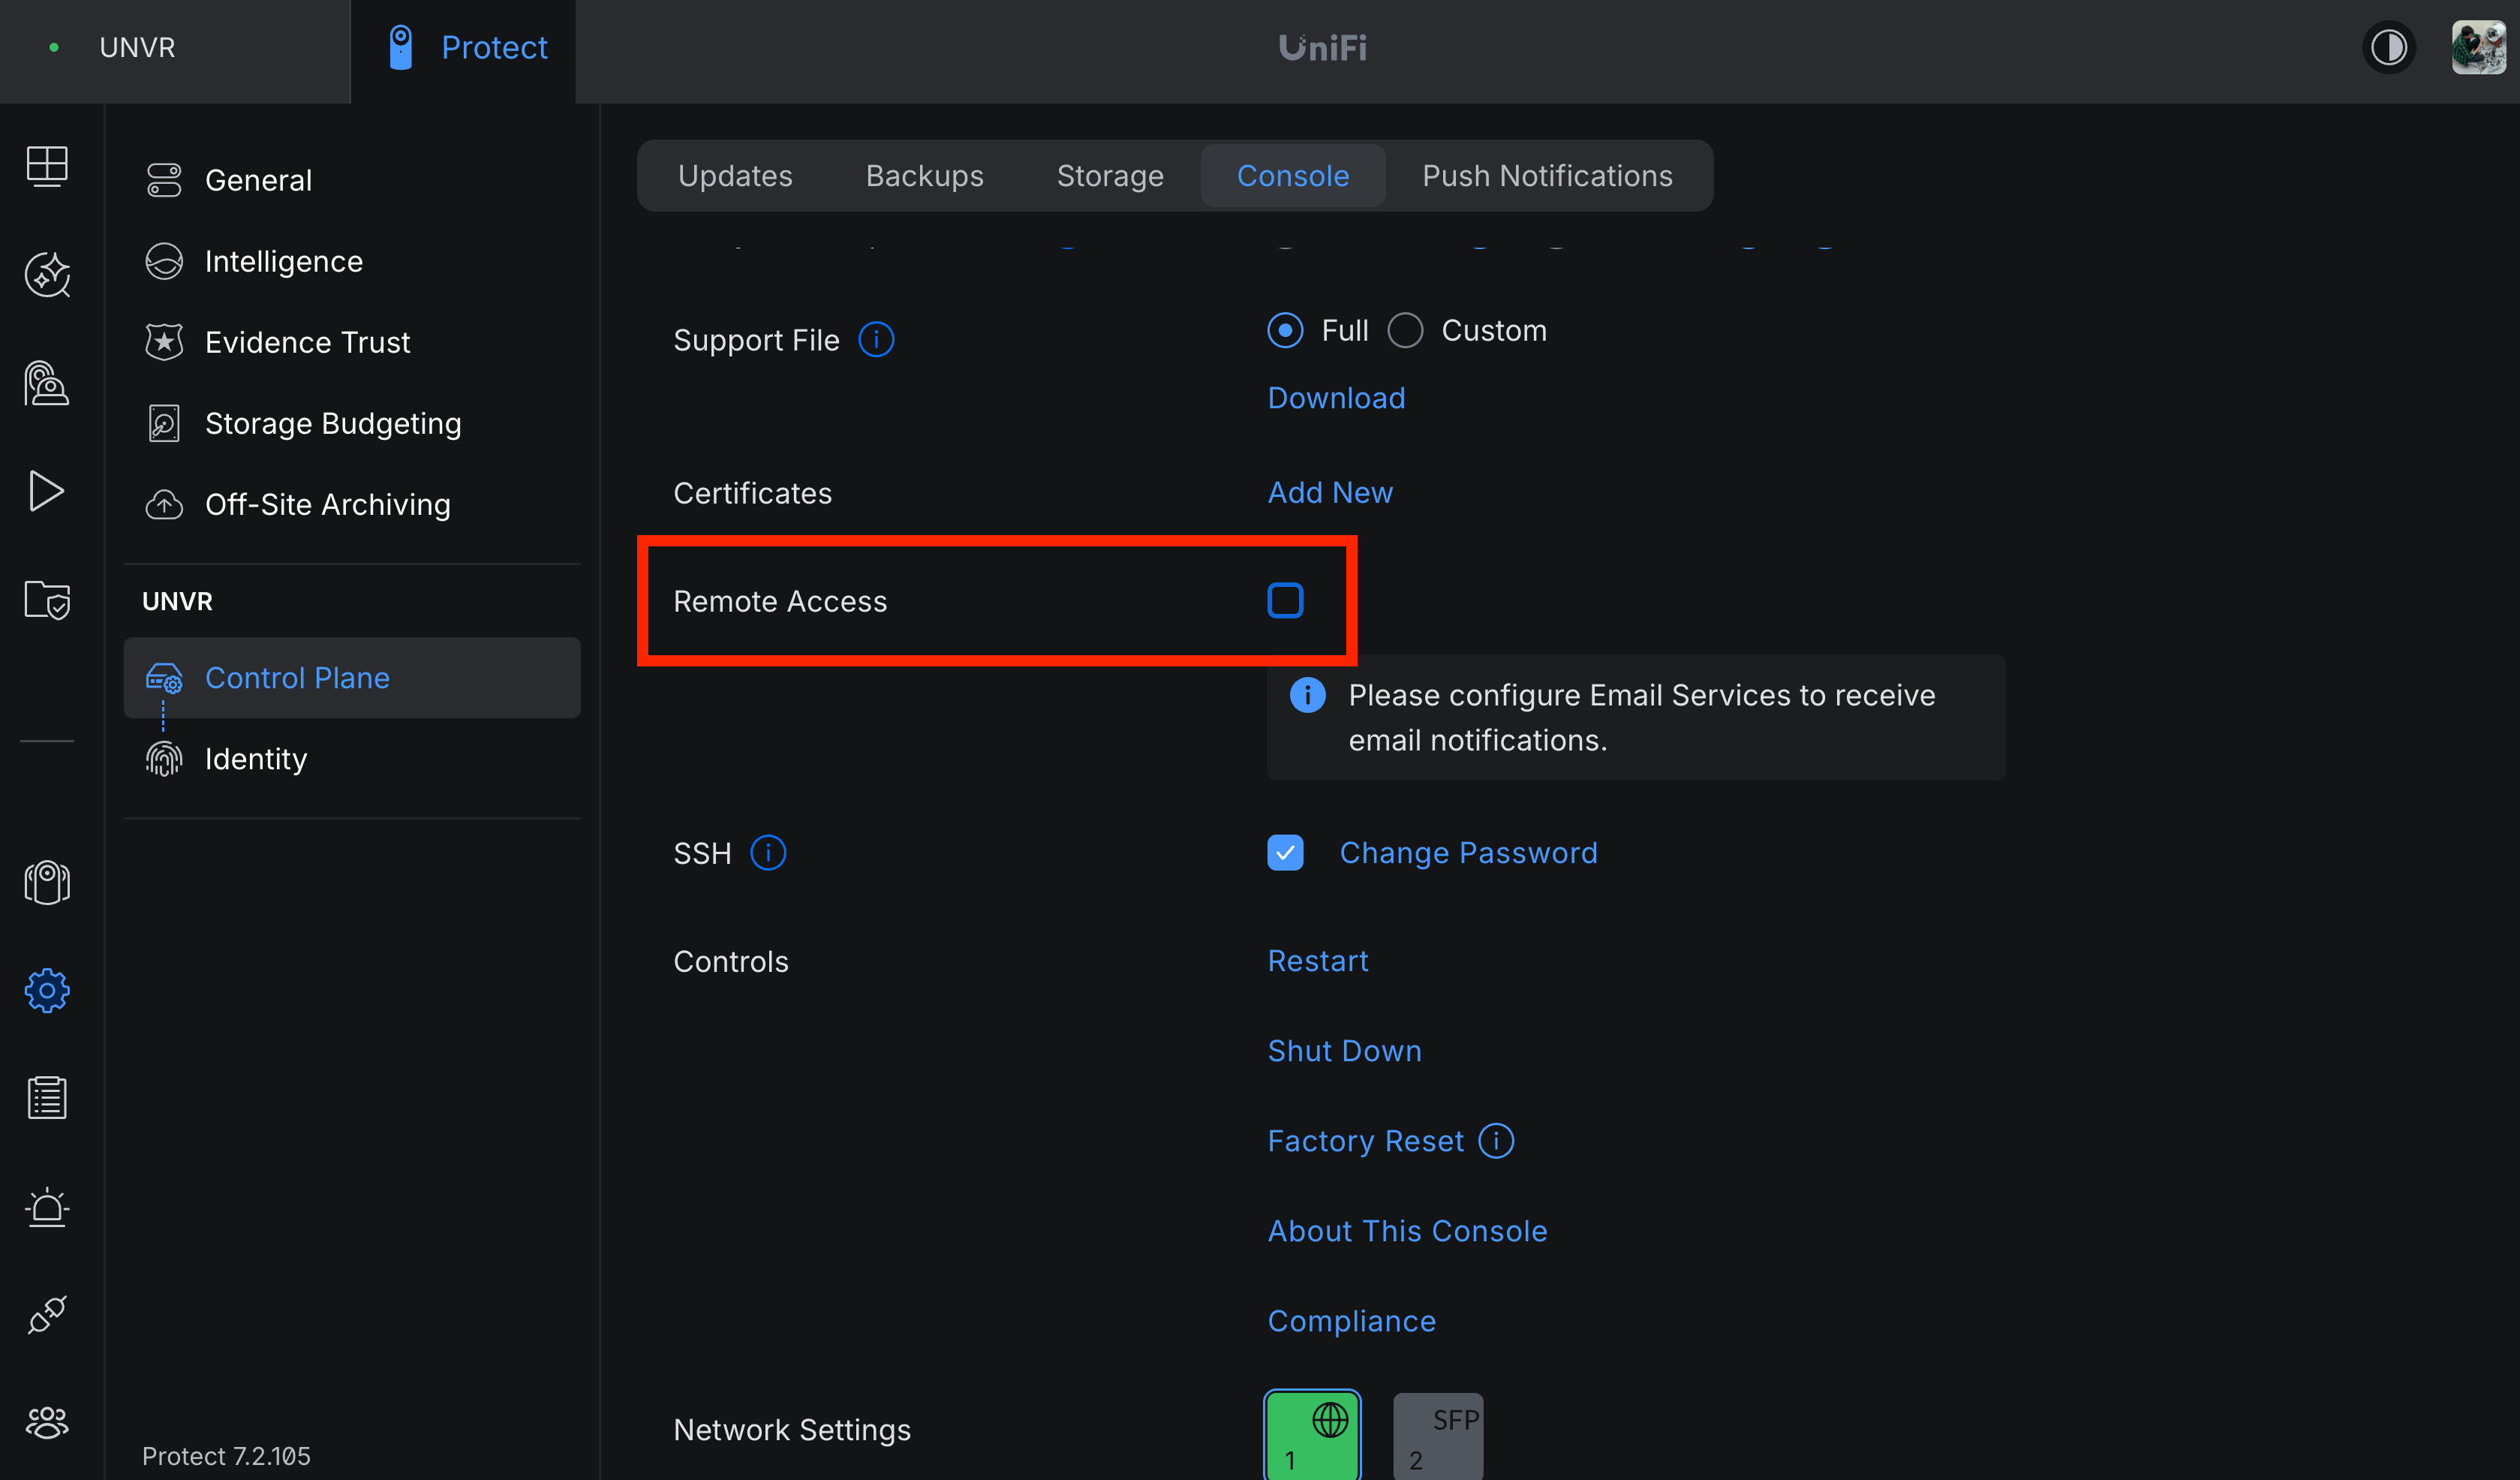Switch to the Updates tab
Viewport: 2520px width, 1480px height.
point(735,176)
